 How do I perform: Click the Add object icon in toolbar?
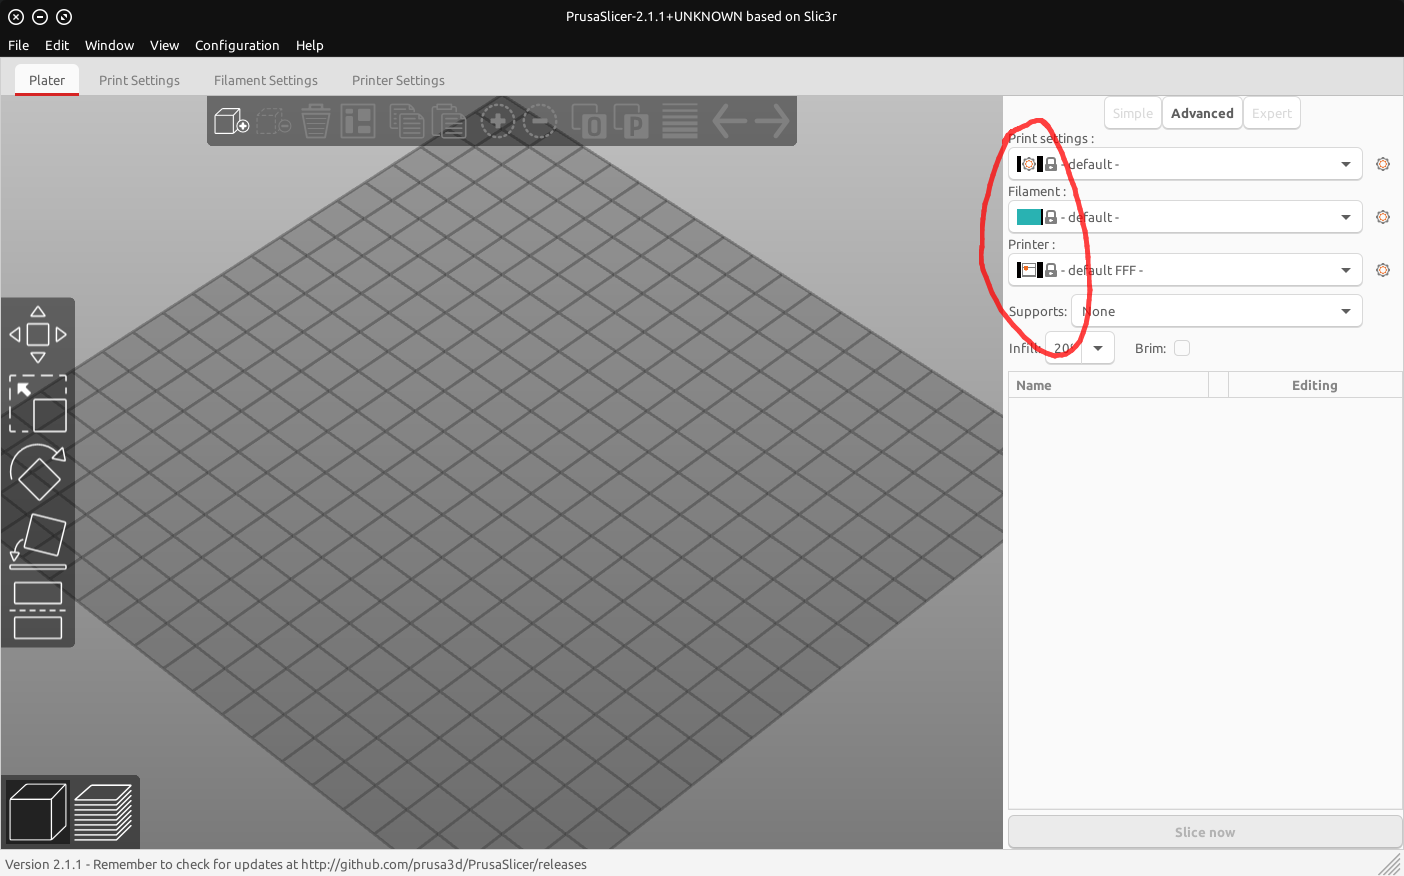pos(231,122)
